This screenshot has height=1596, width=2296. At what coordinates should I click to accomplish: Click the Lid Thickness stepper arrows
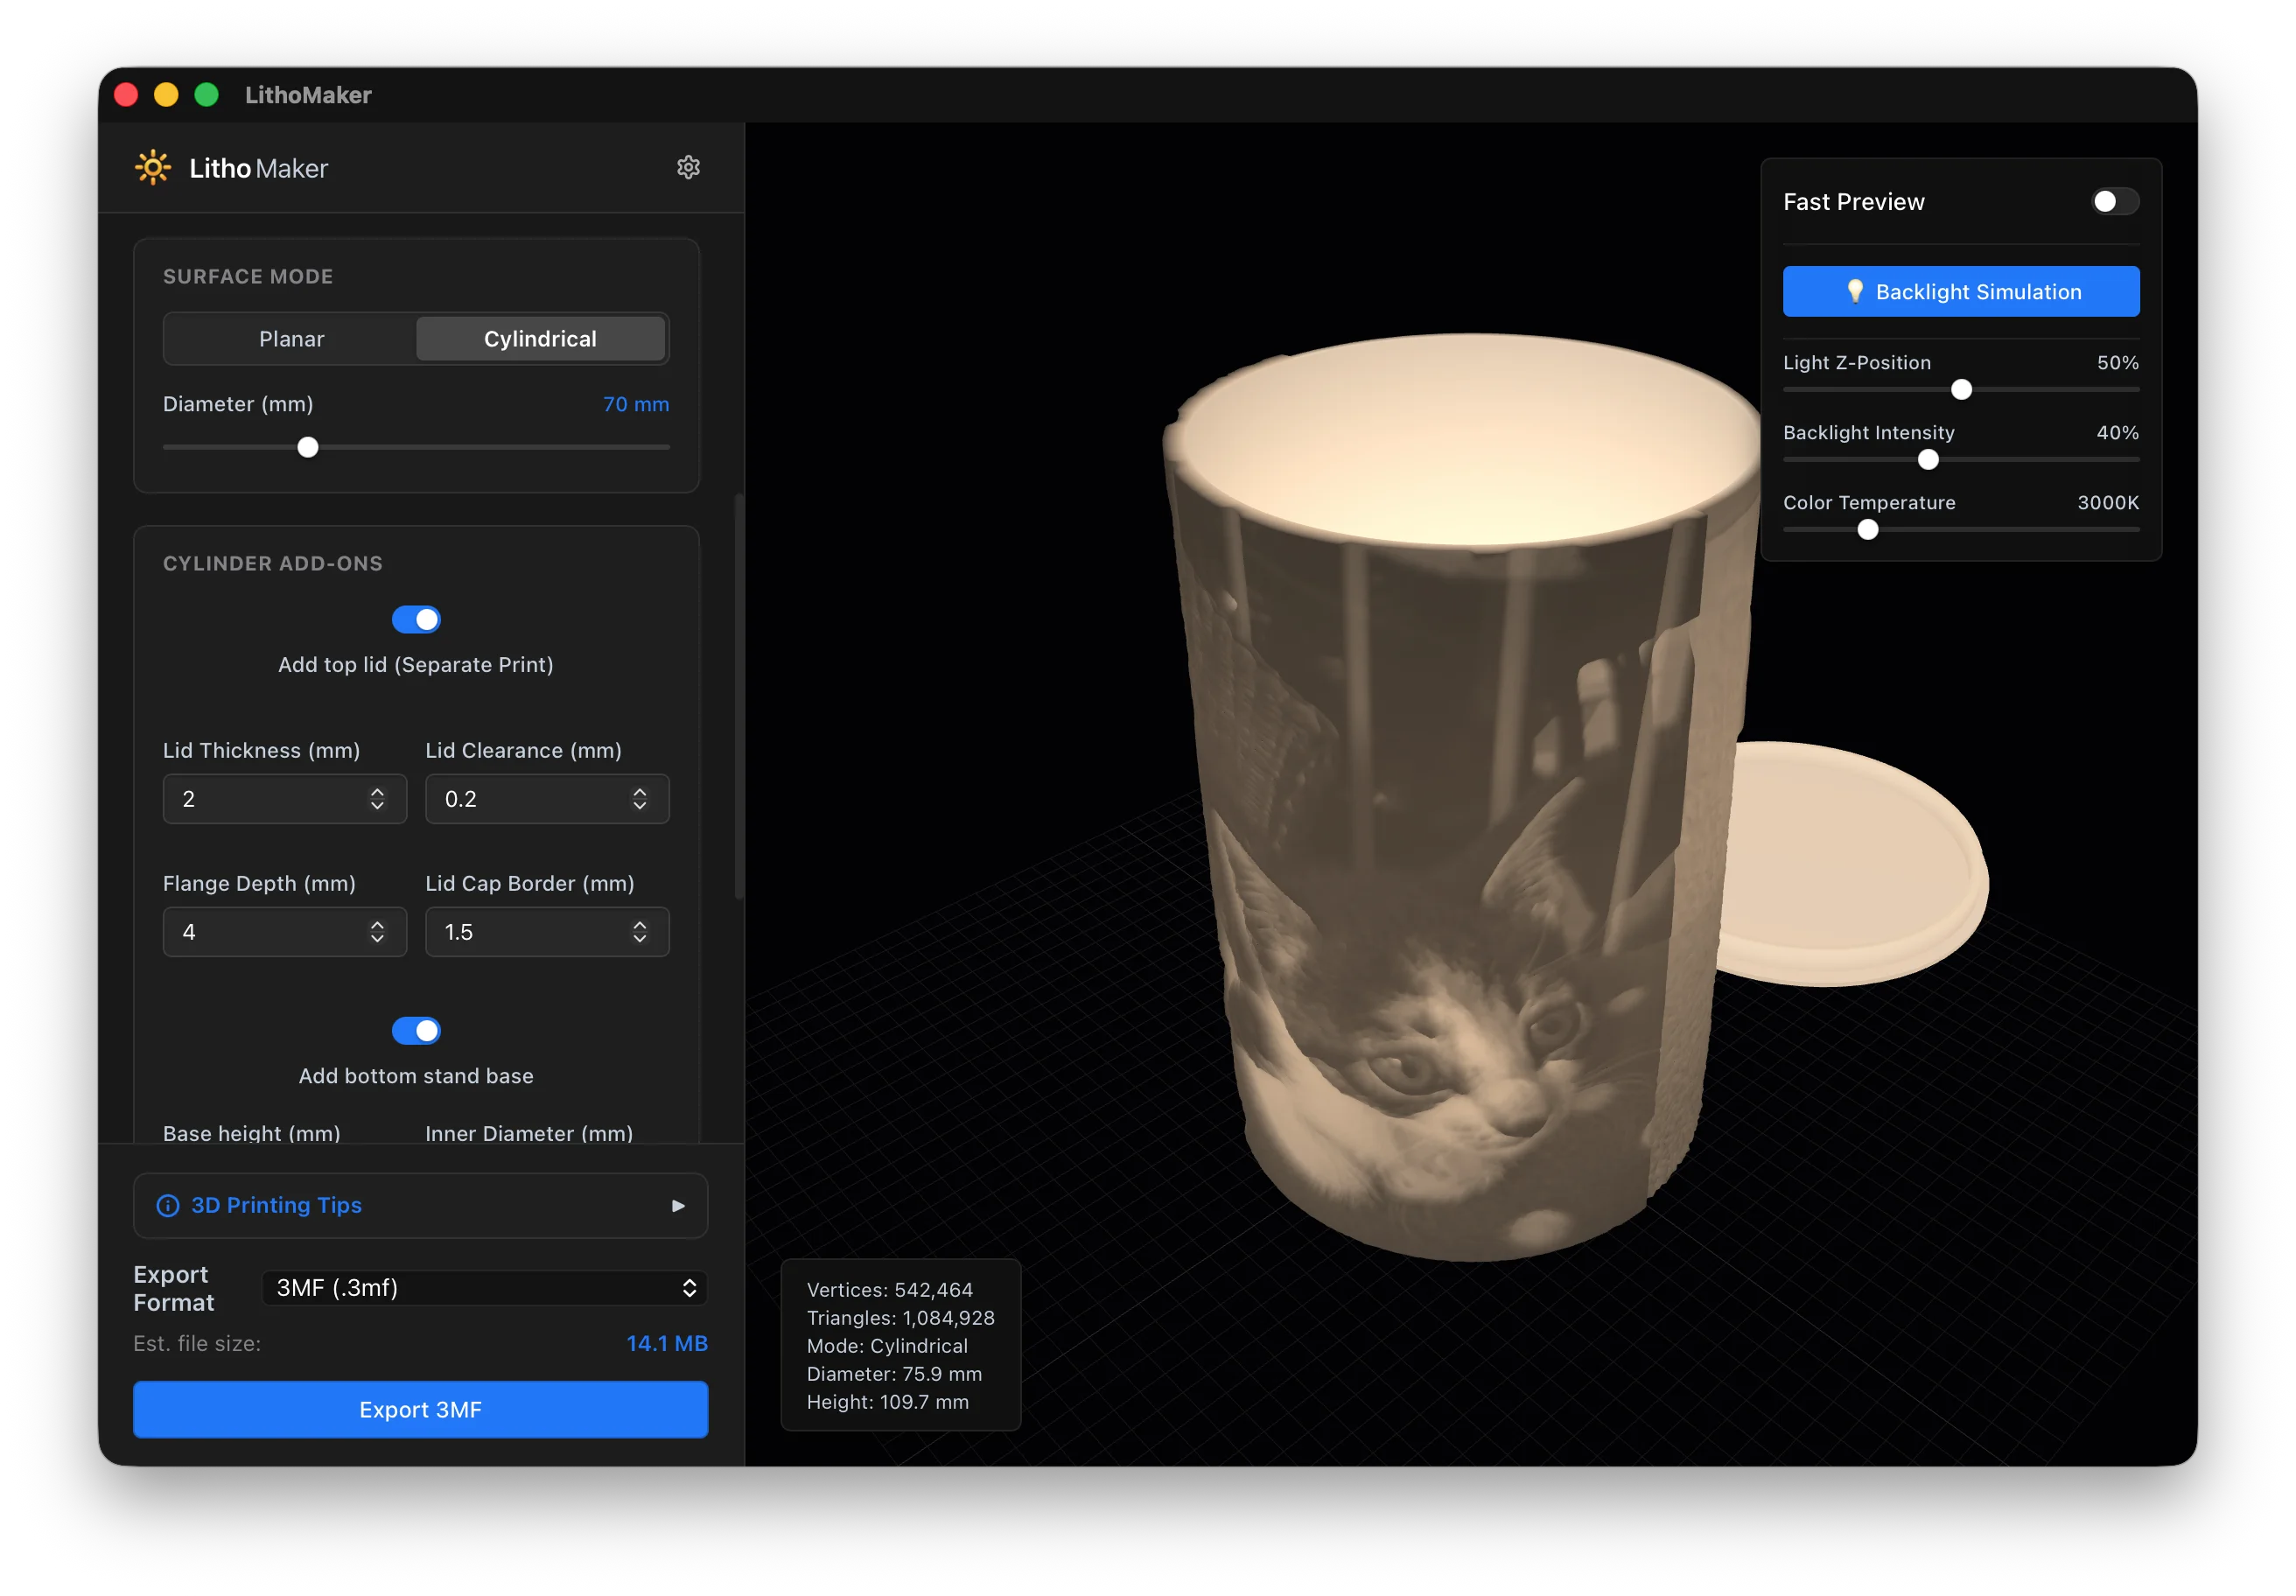[377, 798]
